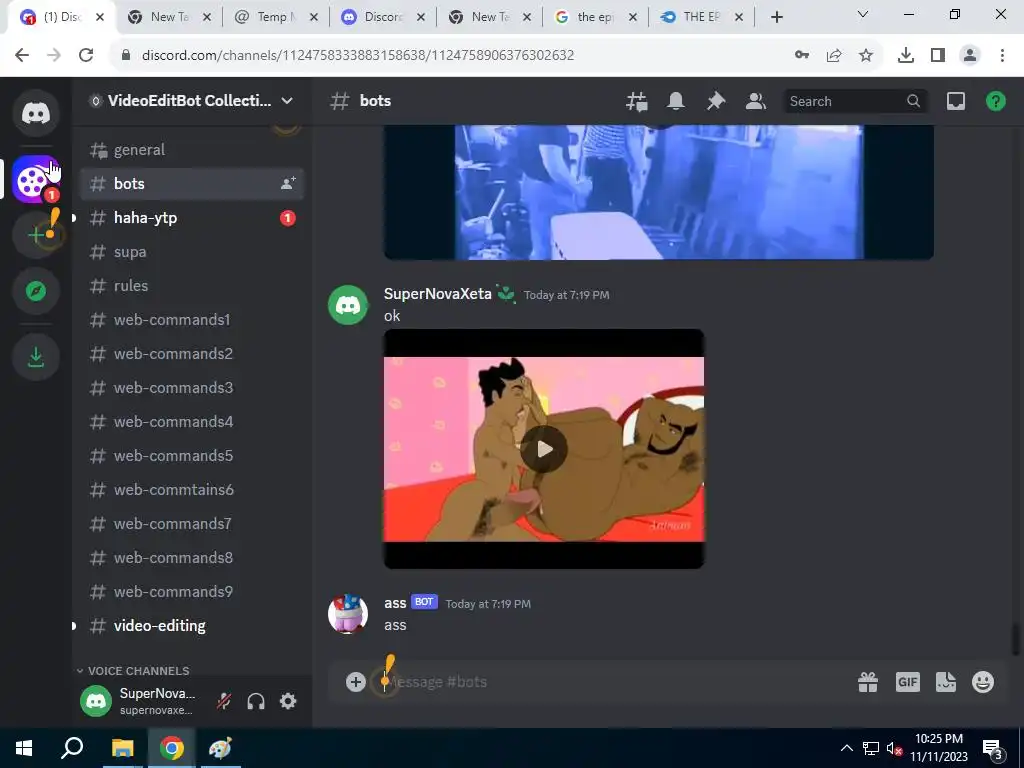The width and height of the screenshot is (1024, 768).
Task: Switch to the Temp M... browser tab
Action: [x=276, y=17]
